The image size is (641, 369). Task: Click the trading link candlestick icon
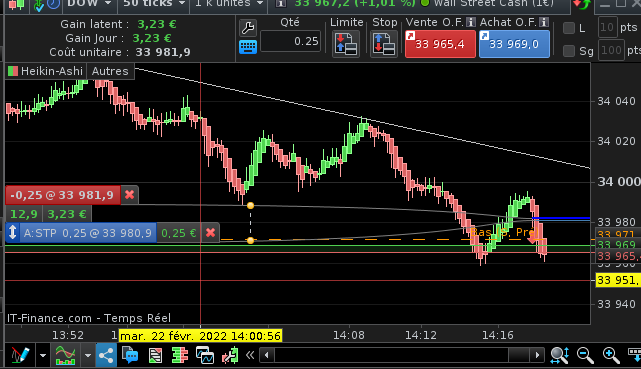230,355
